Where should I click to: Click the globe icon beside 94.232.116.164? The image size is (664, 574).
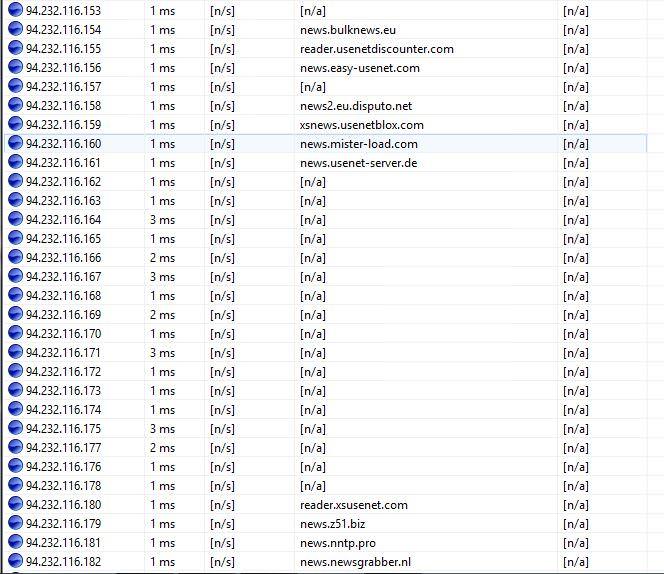[x=15, y=219]
